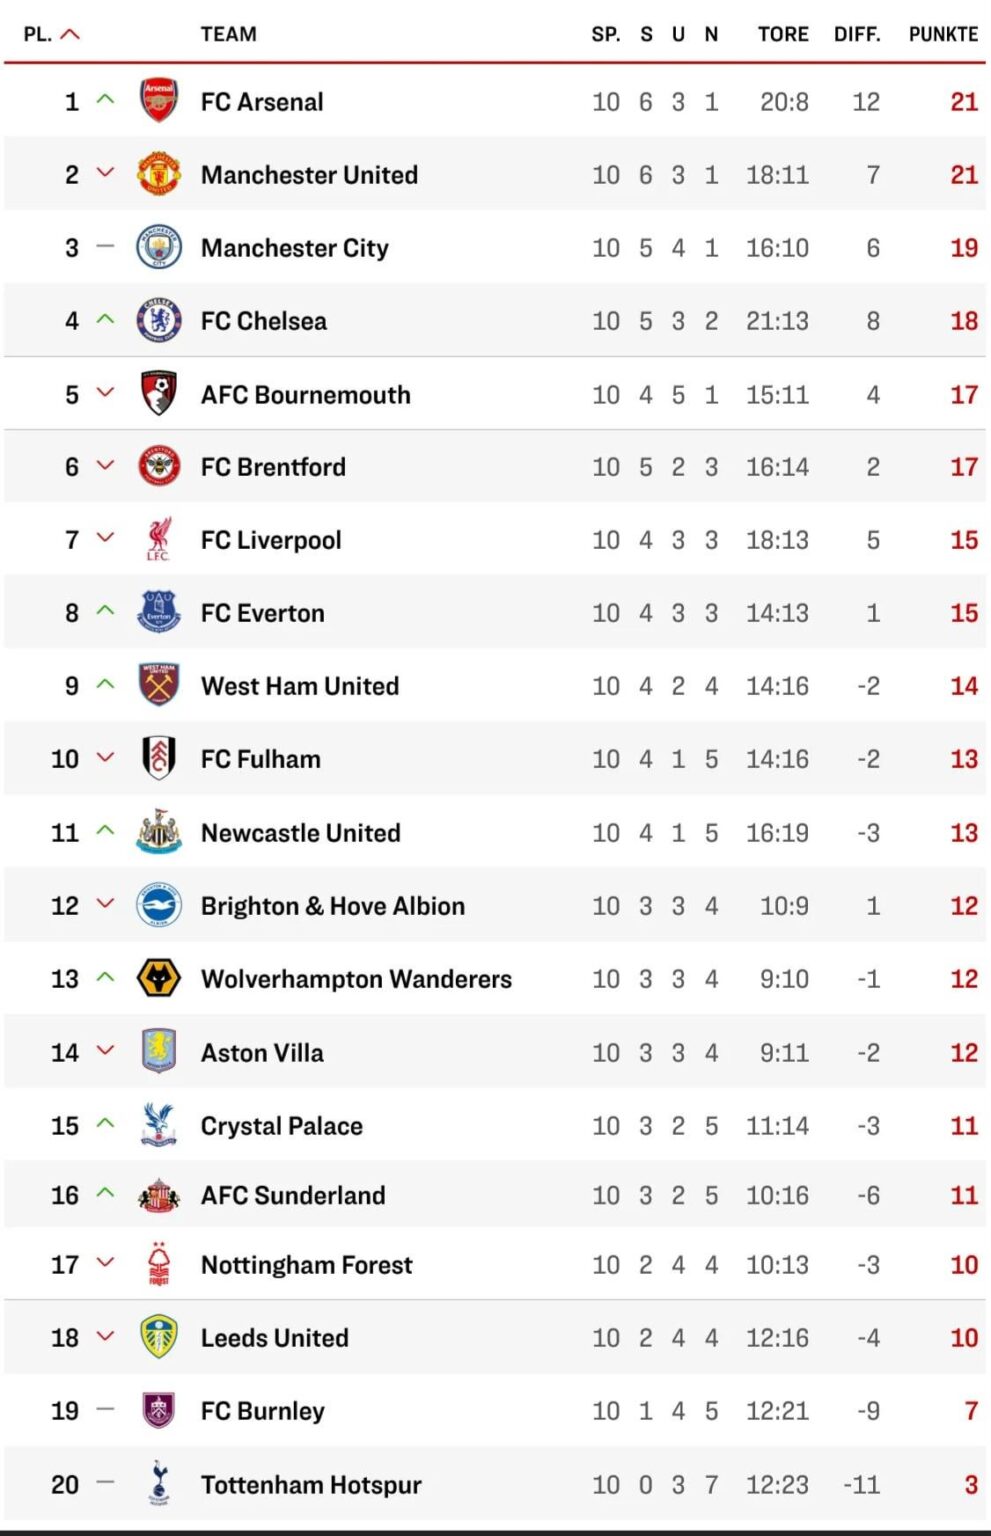991x1536 pixels.
Task: Expand the green chevron next to Crystal Palace
Action: click(104, 1125)
